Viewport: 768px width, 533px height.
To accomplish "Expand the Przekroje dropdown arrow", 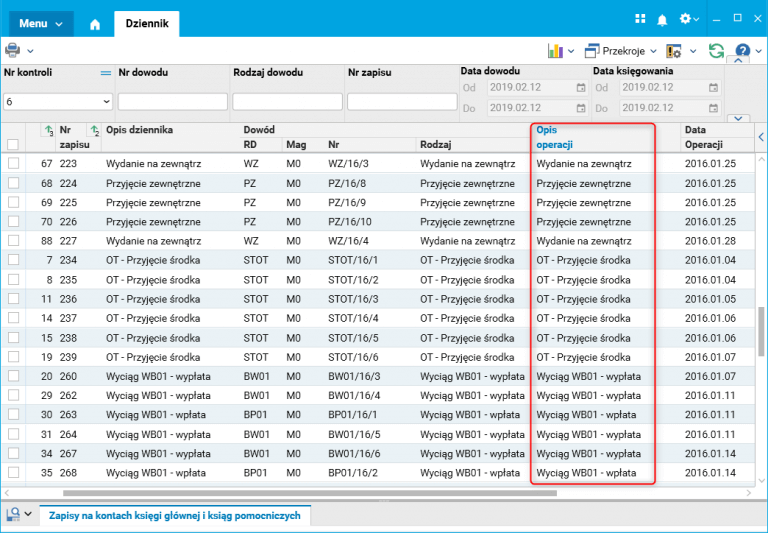I will (653, 51).
